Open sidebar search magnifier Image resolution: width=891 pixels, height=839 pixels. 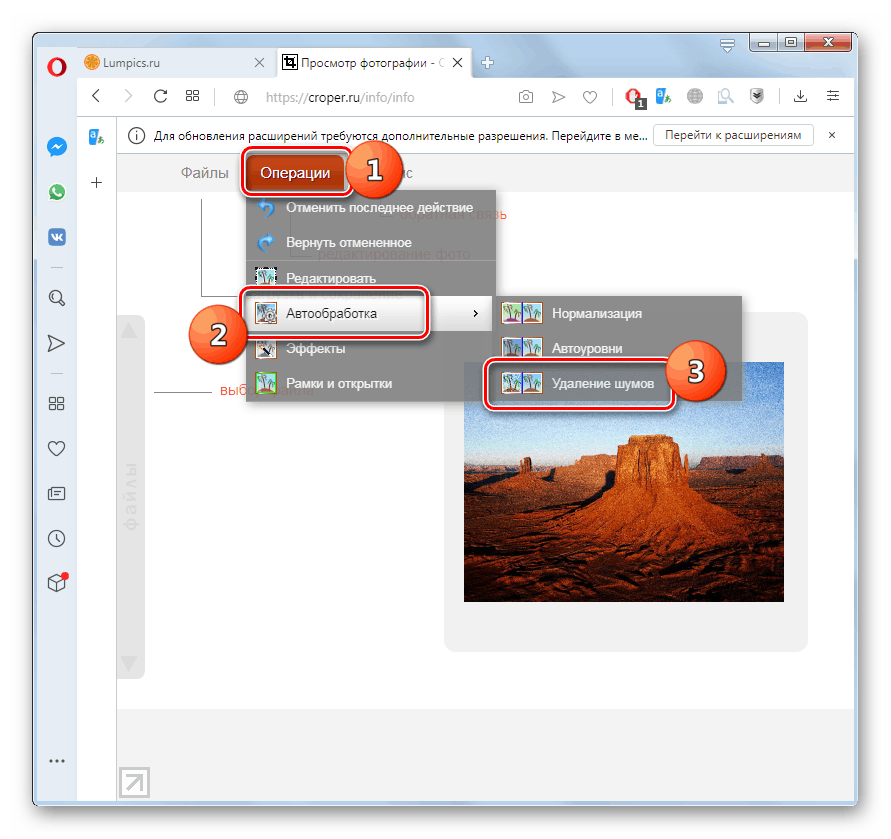pyautogui.click(x=57, y=298)
